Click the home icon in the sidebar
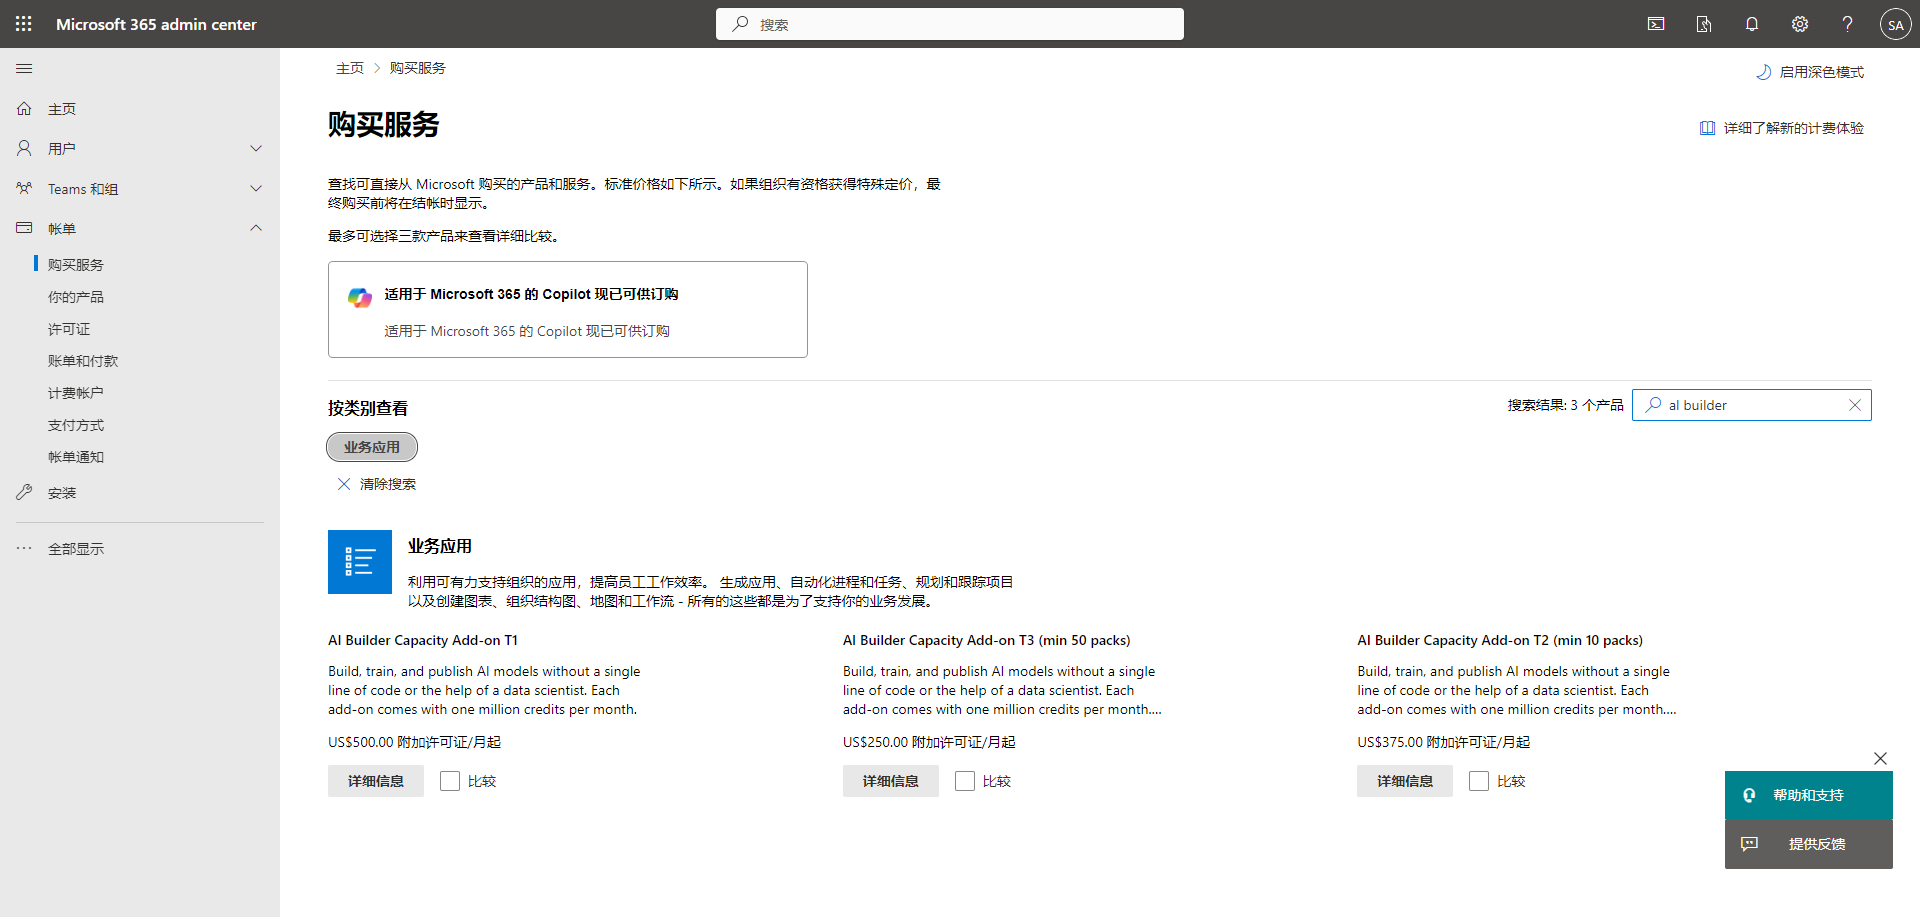1920x919 pixels. (x=24, y=108)
